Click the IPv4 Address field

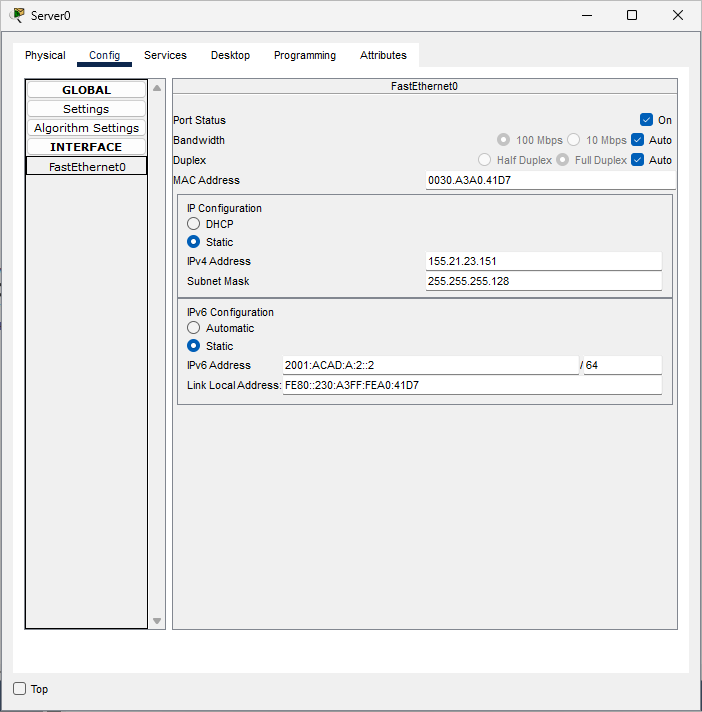pos(544,261)
